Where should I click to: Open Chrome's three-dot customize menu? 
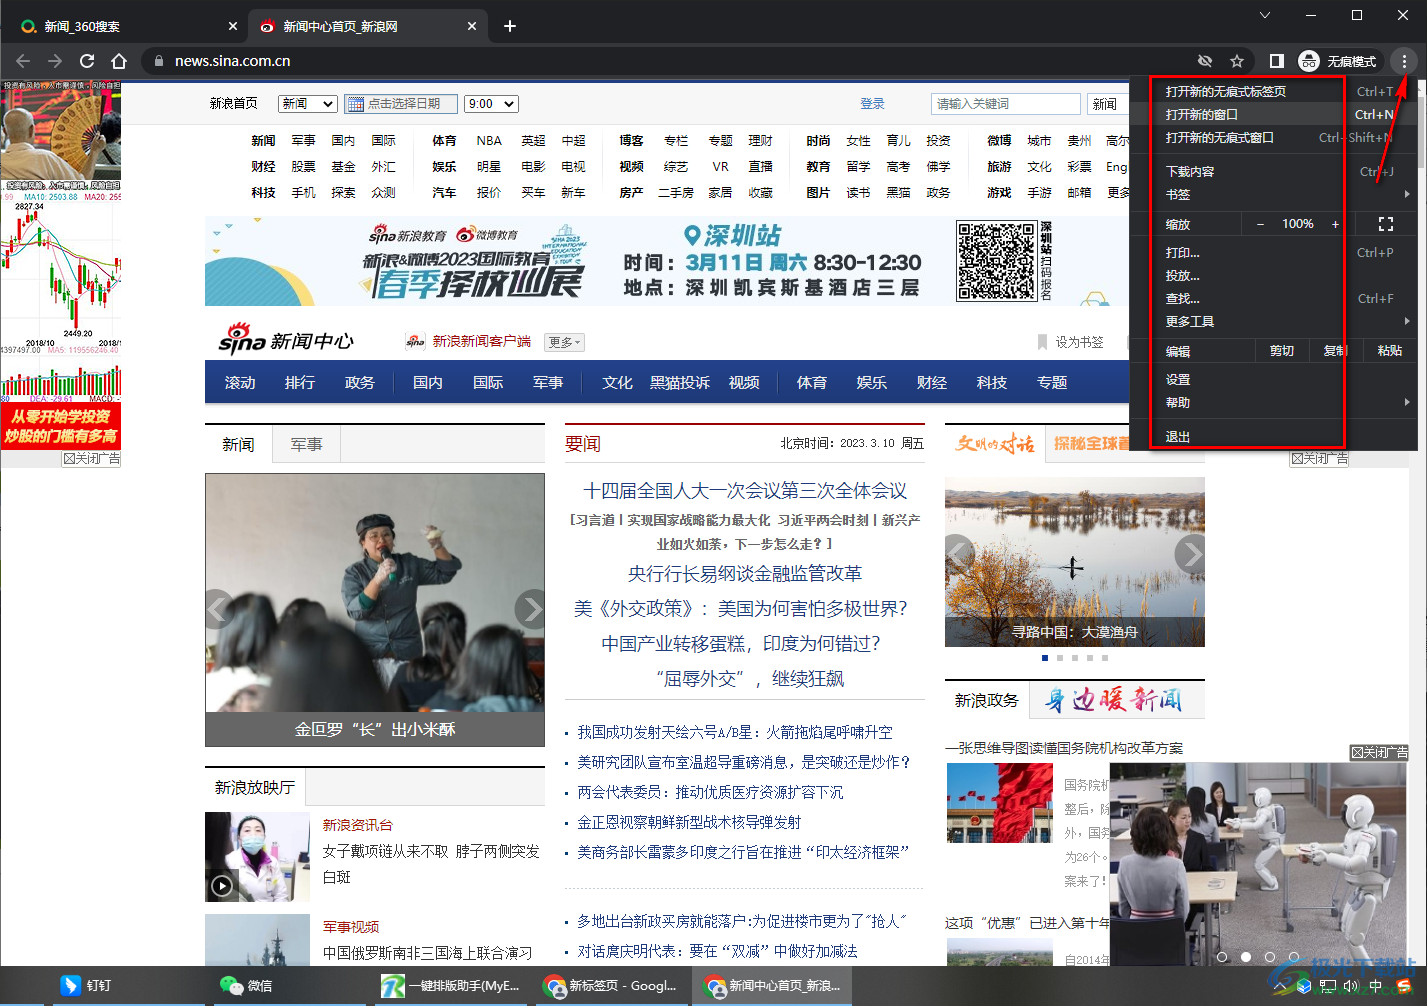pyautogui.click(x=1404, y=61)
